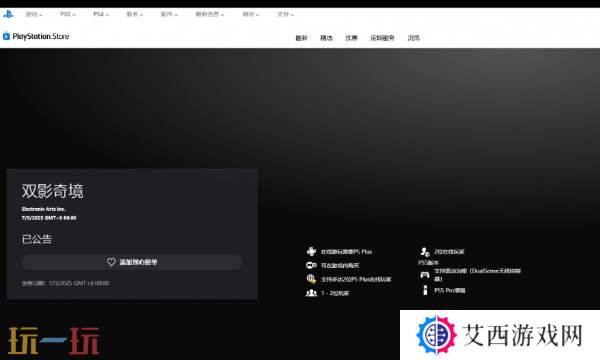This screenshot has width=600, height=360.
Task: Click the PlayStation.Store text link
Action: (x=41, y=36)
